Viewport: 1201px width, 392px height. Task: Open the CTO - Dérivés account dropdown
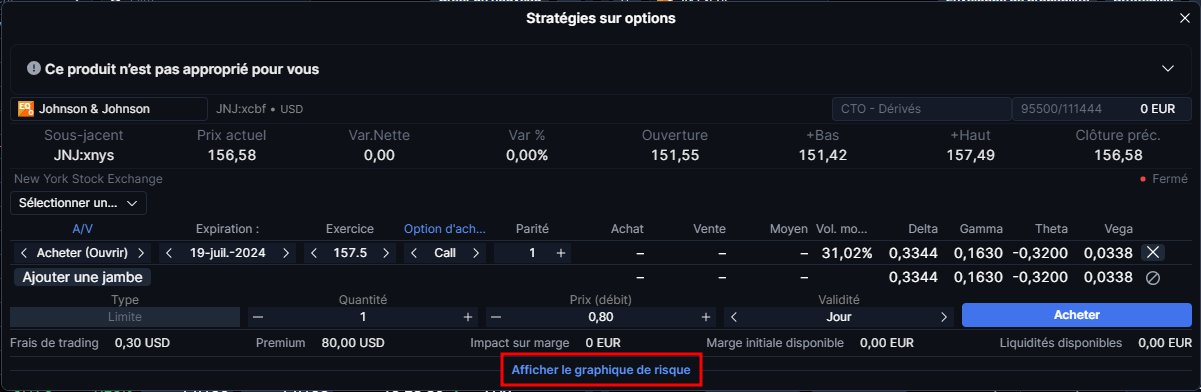point(921,108)
